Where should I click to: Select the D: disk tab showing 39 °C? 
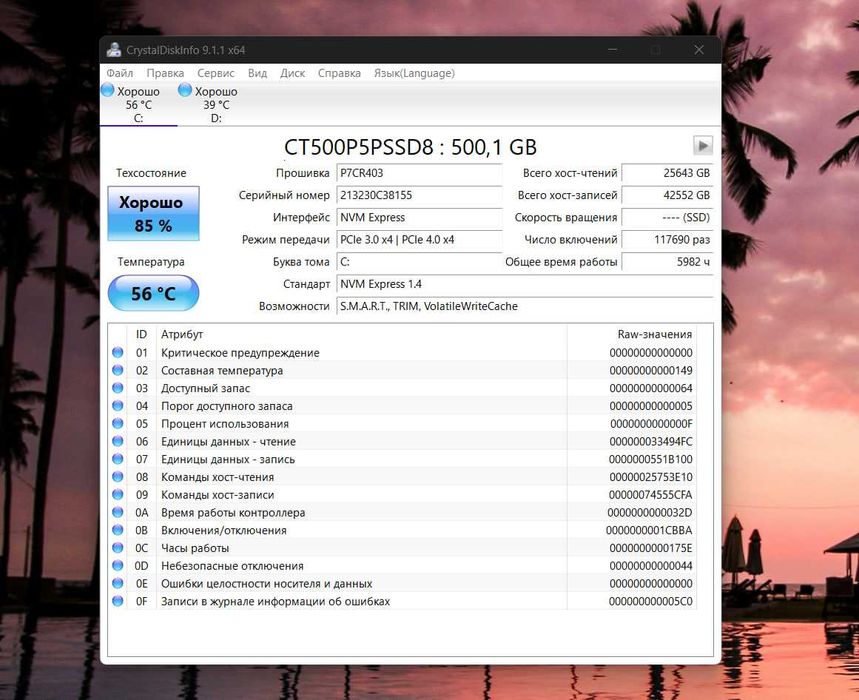216,104
